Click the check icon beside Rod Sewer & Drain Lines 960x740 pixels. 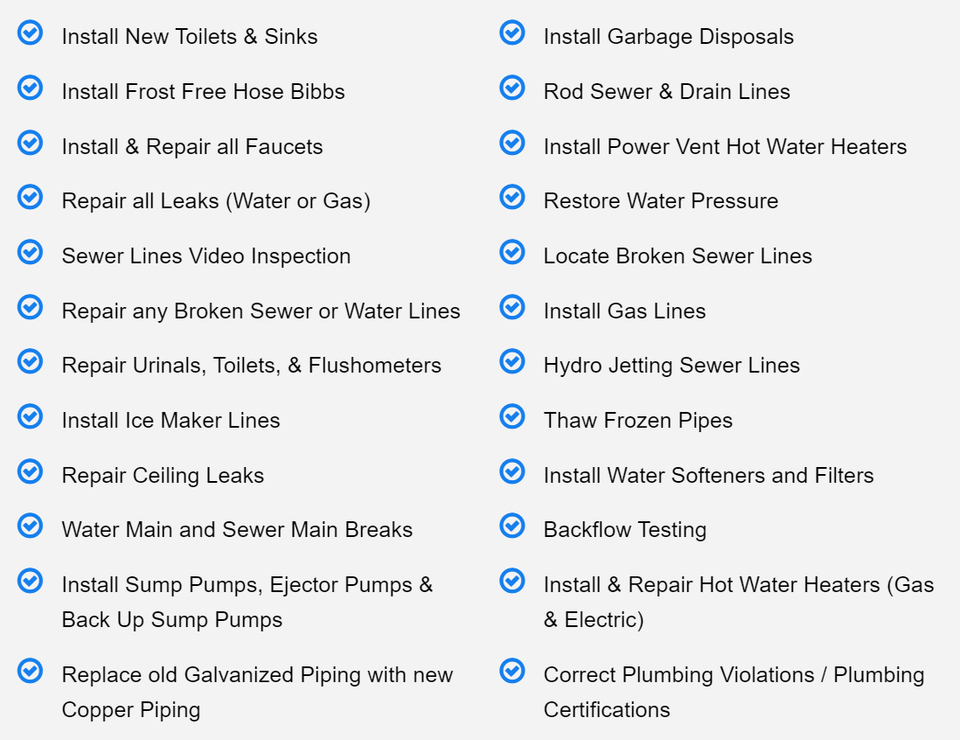(512, 88)
